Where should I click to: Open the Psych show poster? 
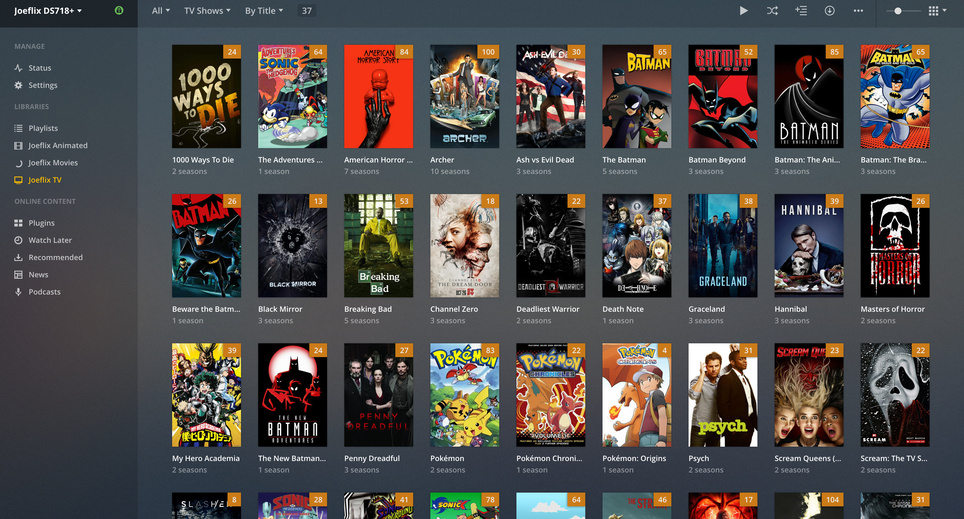[723, 395]
